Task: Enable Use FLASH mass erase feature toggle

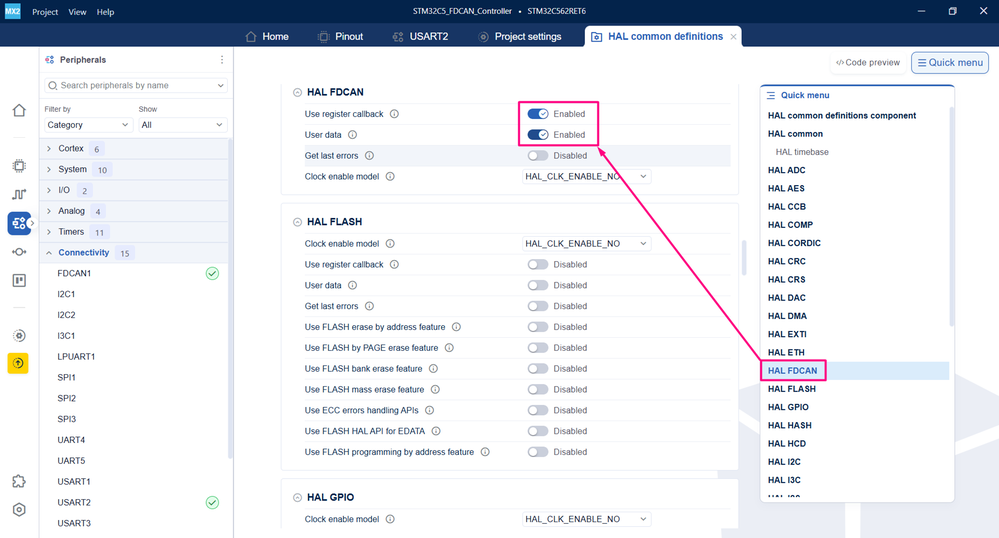Action: tap(538, 389)
